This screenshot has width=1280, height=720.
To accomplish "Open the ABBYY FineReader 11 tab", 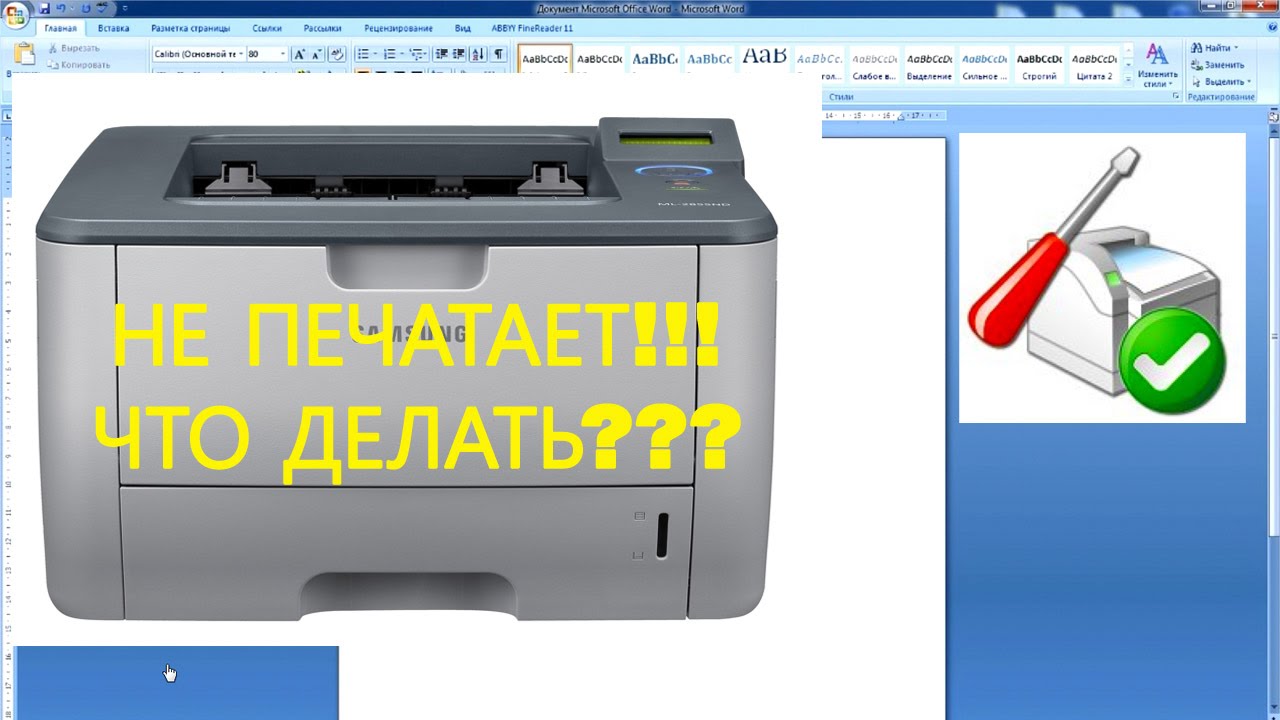I will 533,28.
